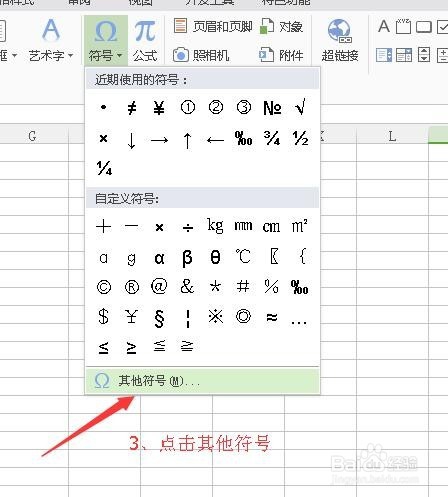Insert 页眉和页脚 header and footer
The height and width of the screenshot is (497, 448).
pyautogui.click(x=213, y=26)
